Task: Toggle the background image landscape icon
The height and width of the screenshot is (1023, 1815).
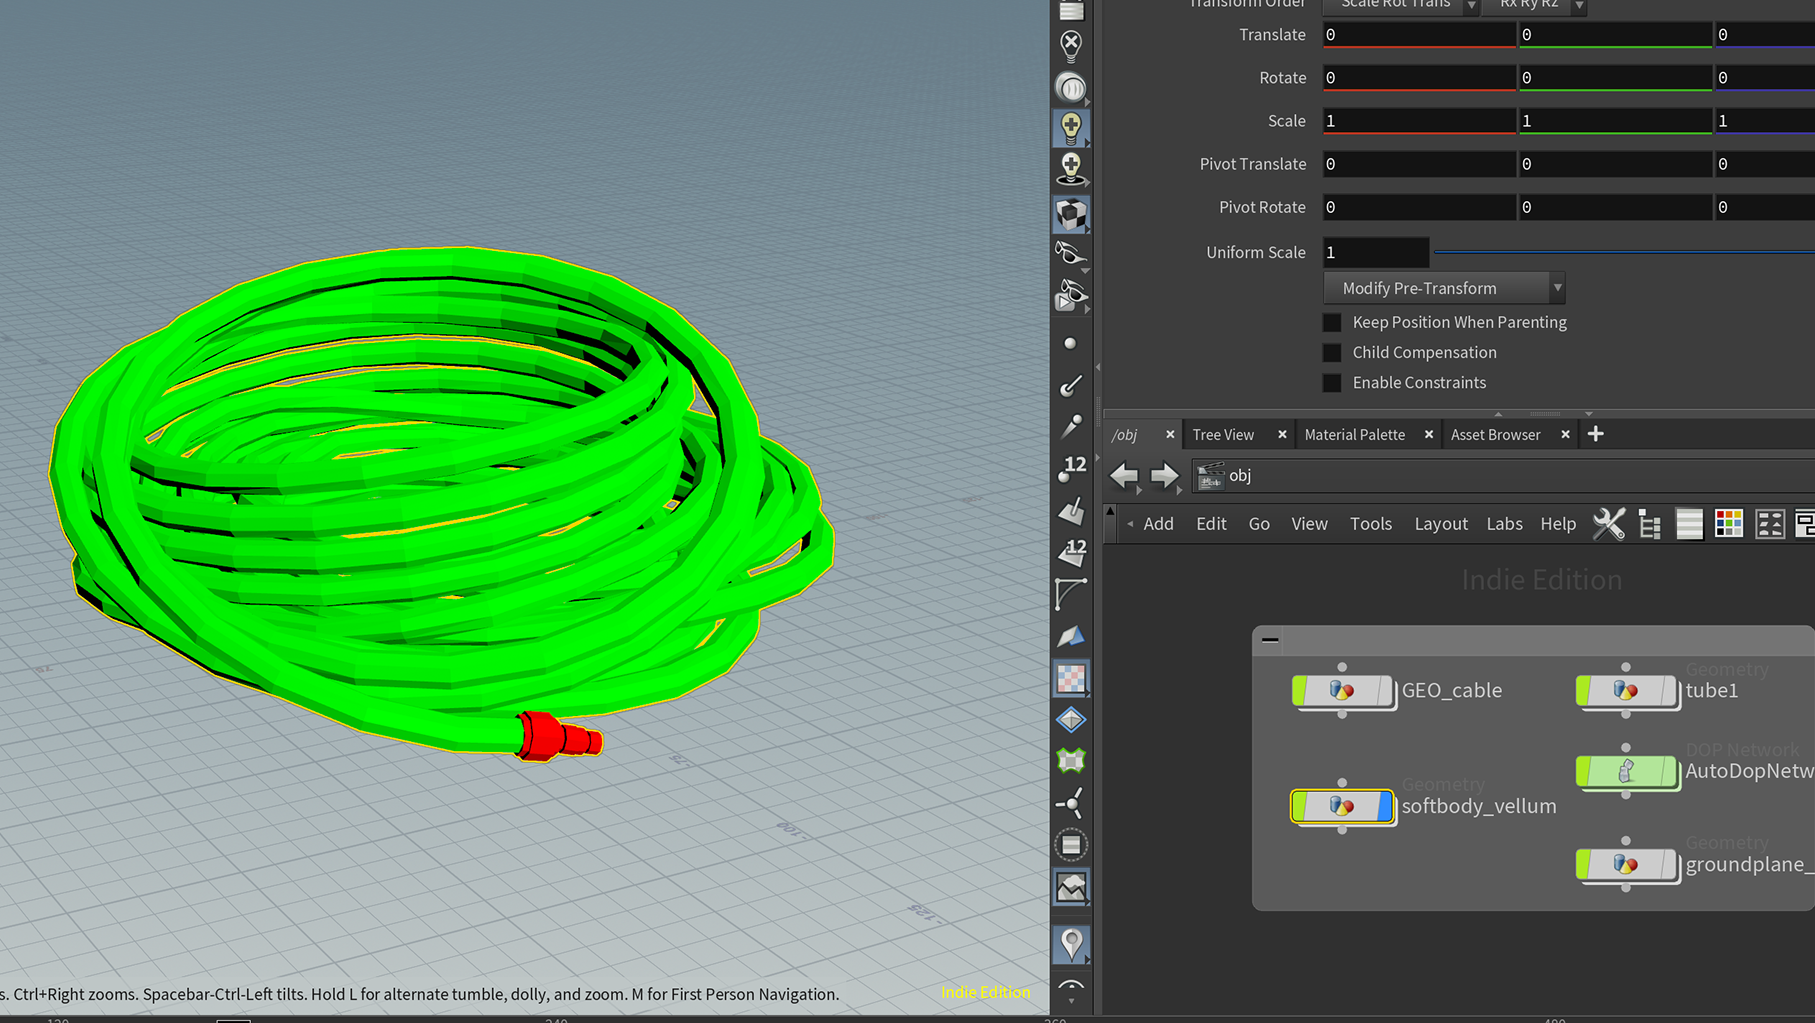Action: pos(1071,887)
